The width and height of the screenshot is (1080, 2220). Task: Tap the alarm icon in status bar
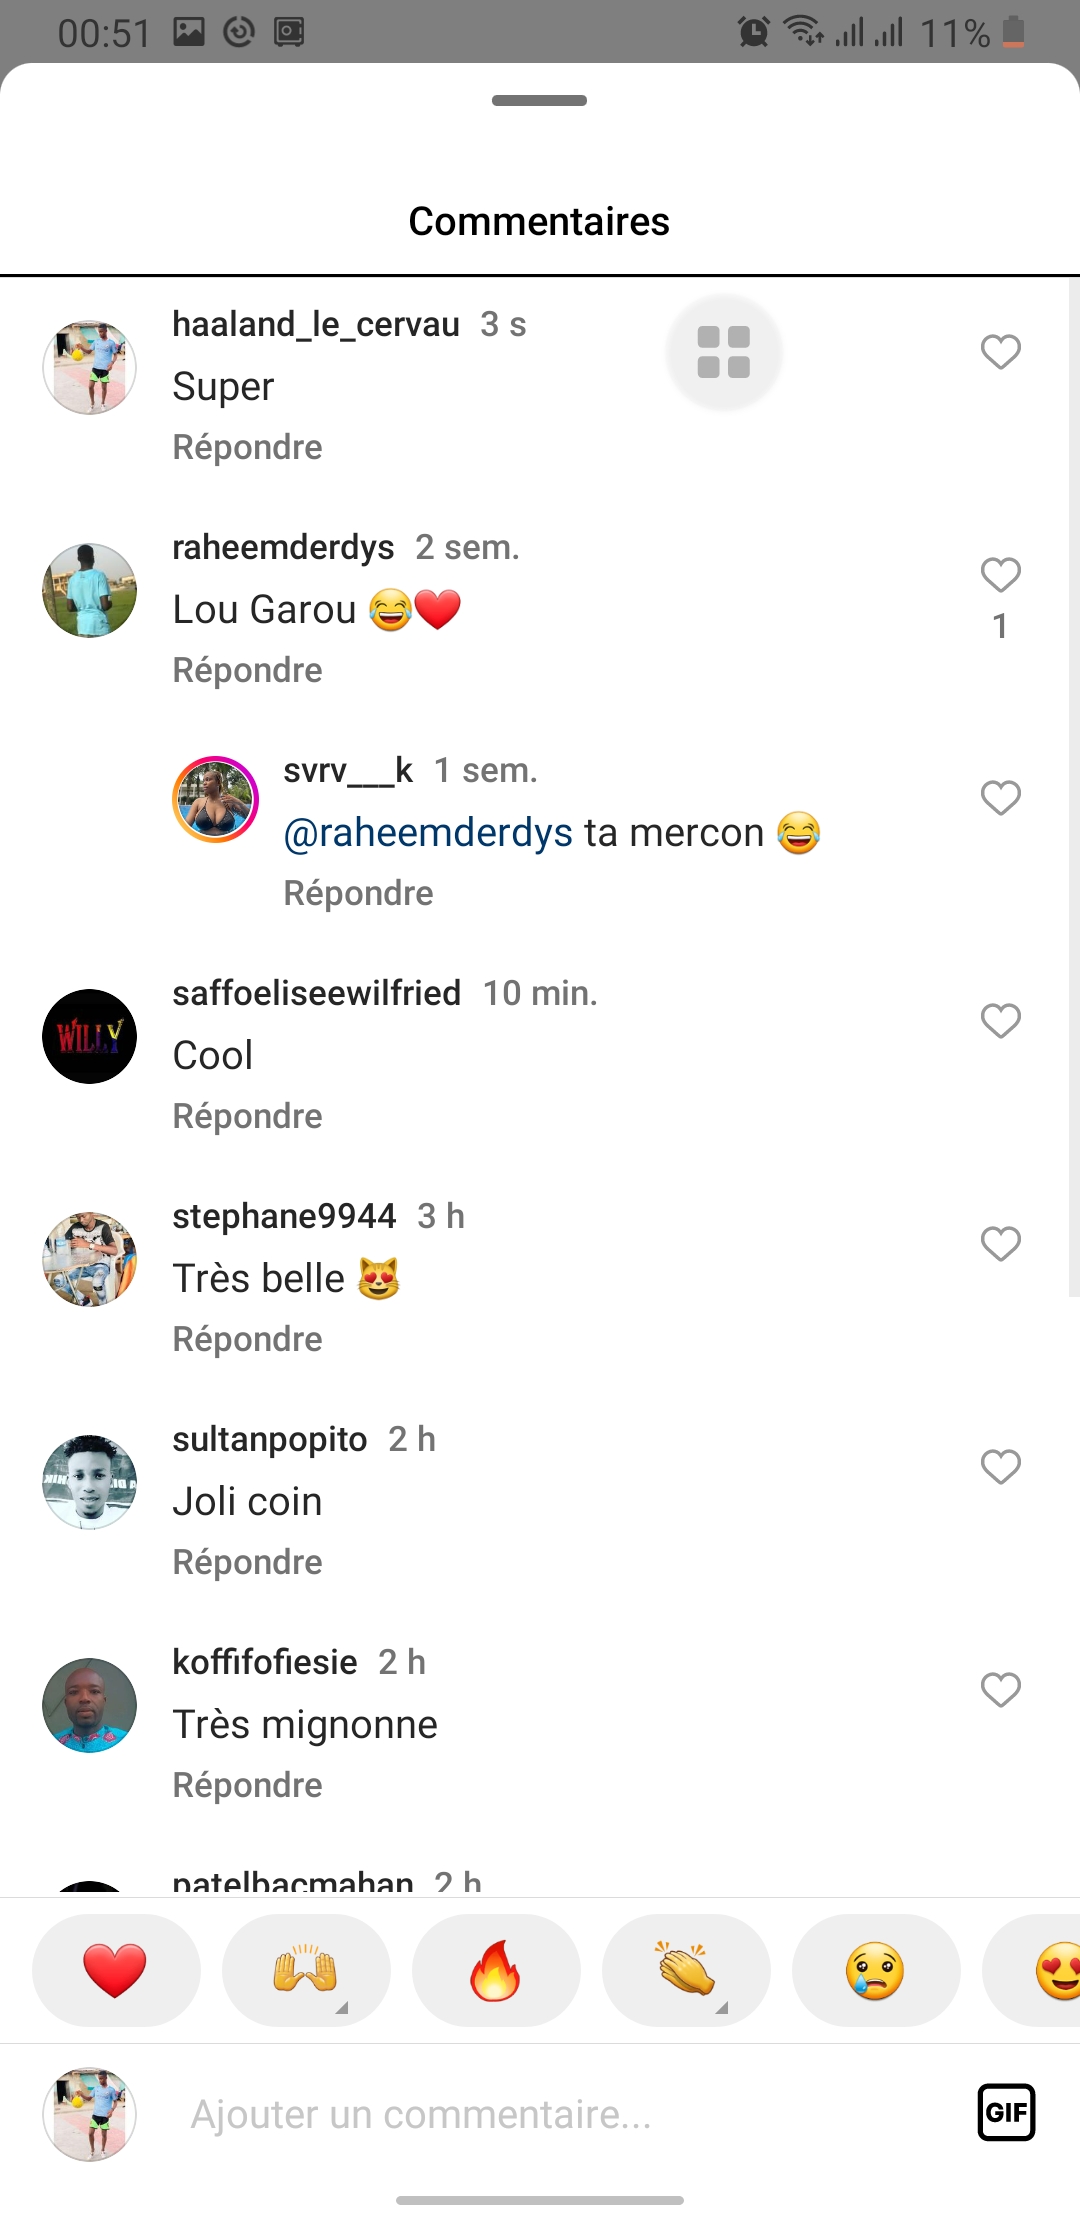(x=754, y=32)
